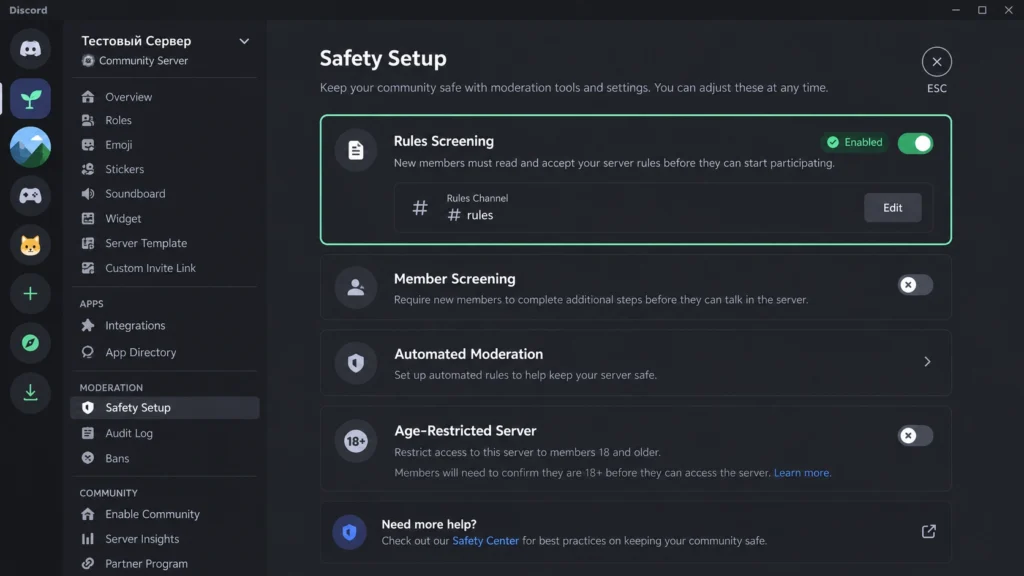Image resolution: width=1024 pixels, height=576 pixels.
Task: Open the game controller server icon
Action: [30, 196]
